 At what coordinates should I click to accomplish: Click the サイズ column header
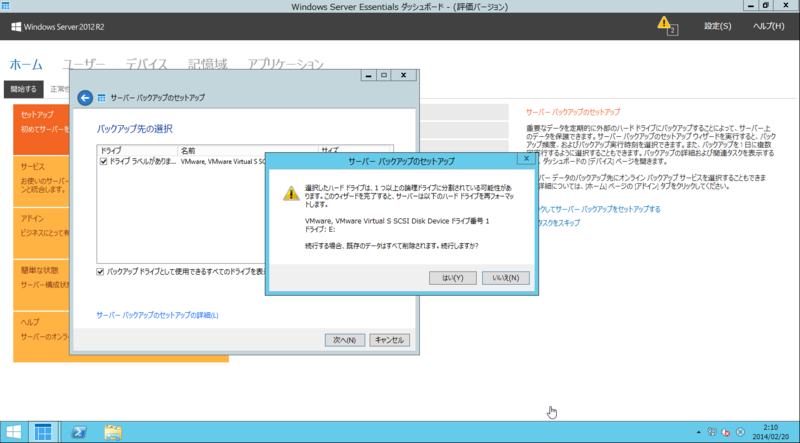coord(356,151)
